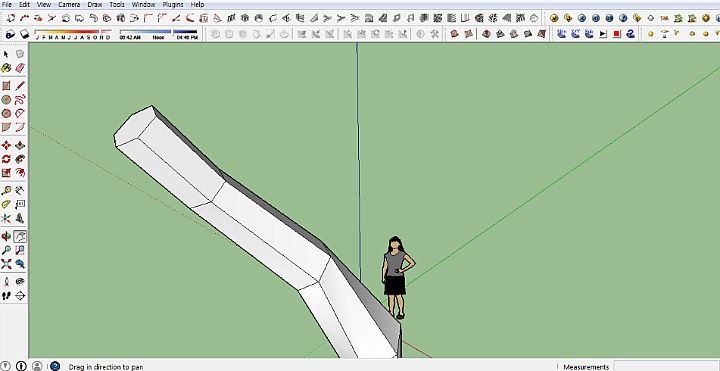The width and height of the screenshot is (720, 371).
Task: Open the Tools menu
Action: point(117,5)
